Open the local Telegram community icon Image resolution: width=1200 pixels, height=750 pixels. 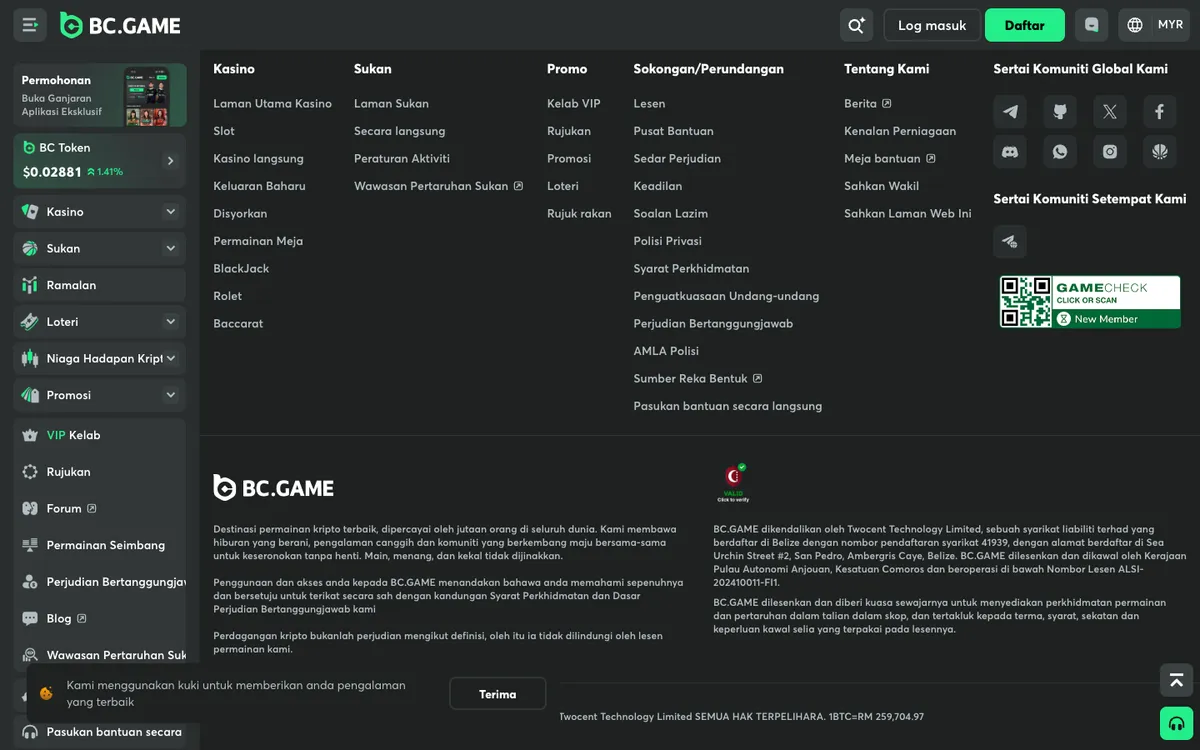click(1010, 241)
